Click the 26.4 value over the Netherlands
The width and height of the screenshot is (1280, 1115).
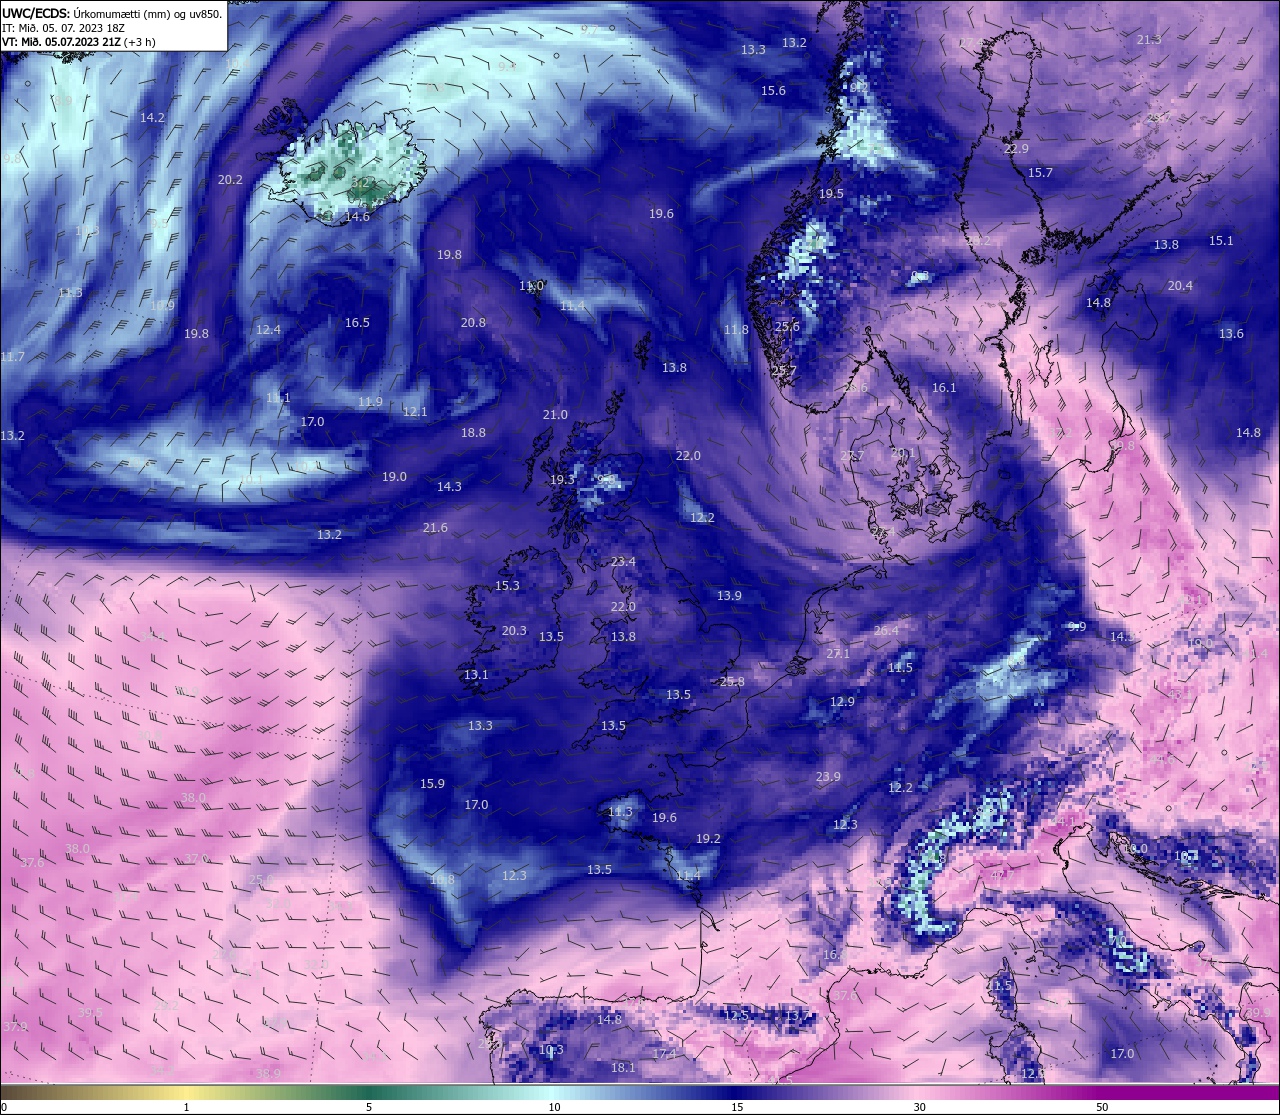pyautogui.click(x=886, y=631)
